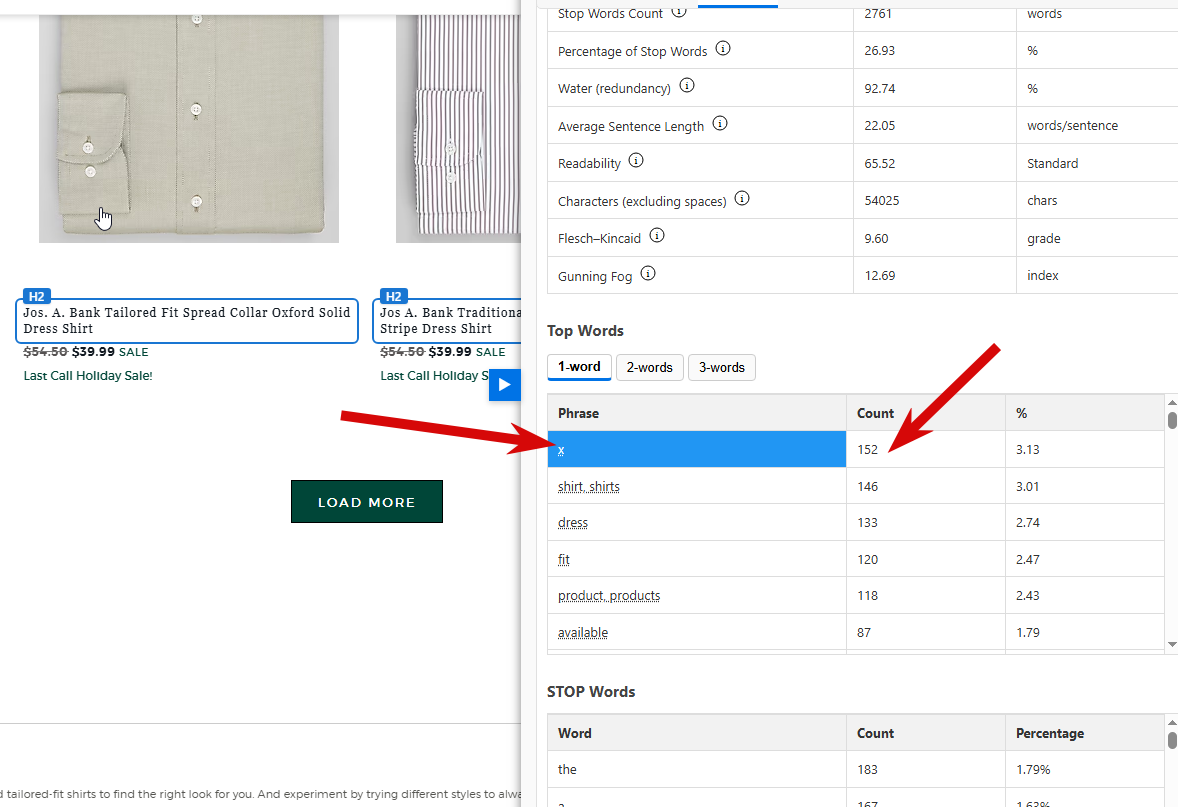Click the Readability value 65.52
This screenshot has width=1178, height=807.
point(880,164)
